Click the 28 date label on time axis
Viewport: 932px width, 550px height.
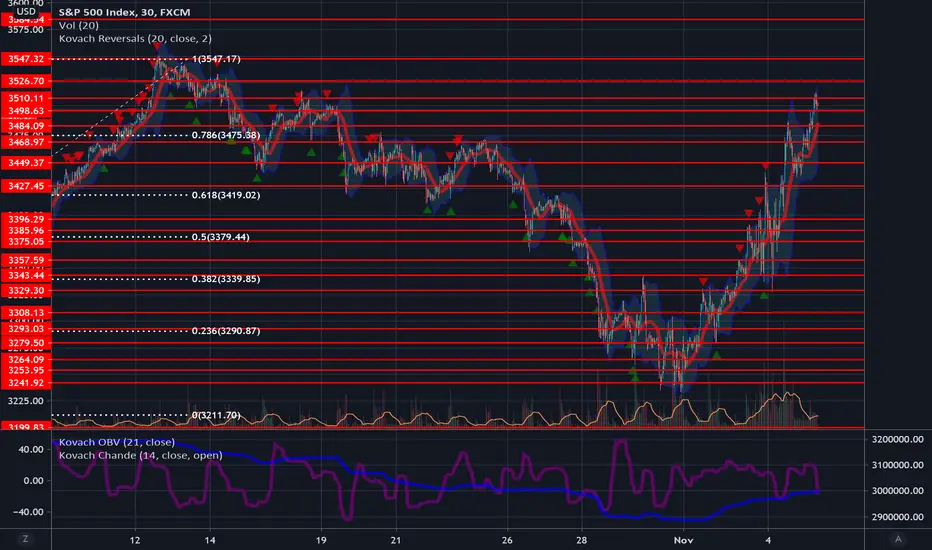click(x=581, y=540)
